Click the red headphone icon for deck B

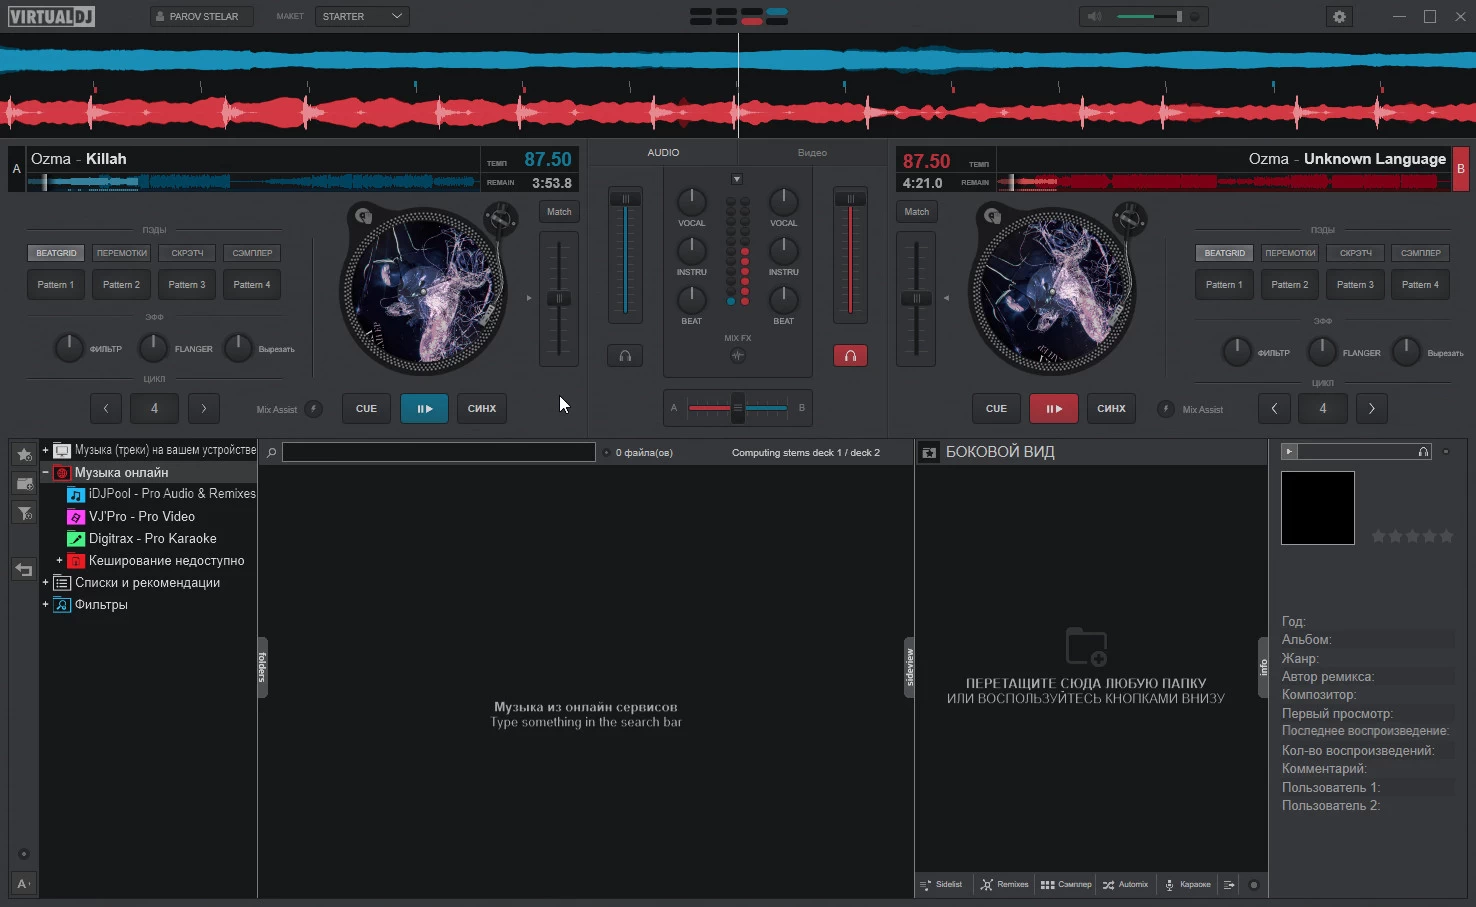(850, 356)
